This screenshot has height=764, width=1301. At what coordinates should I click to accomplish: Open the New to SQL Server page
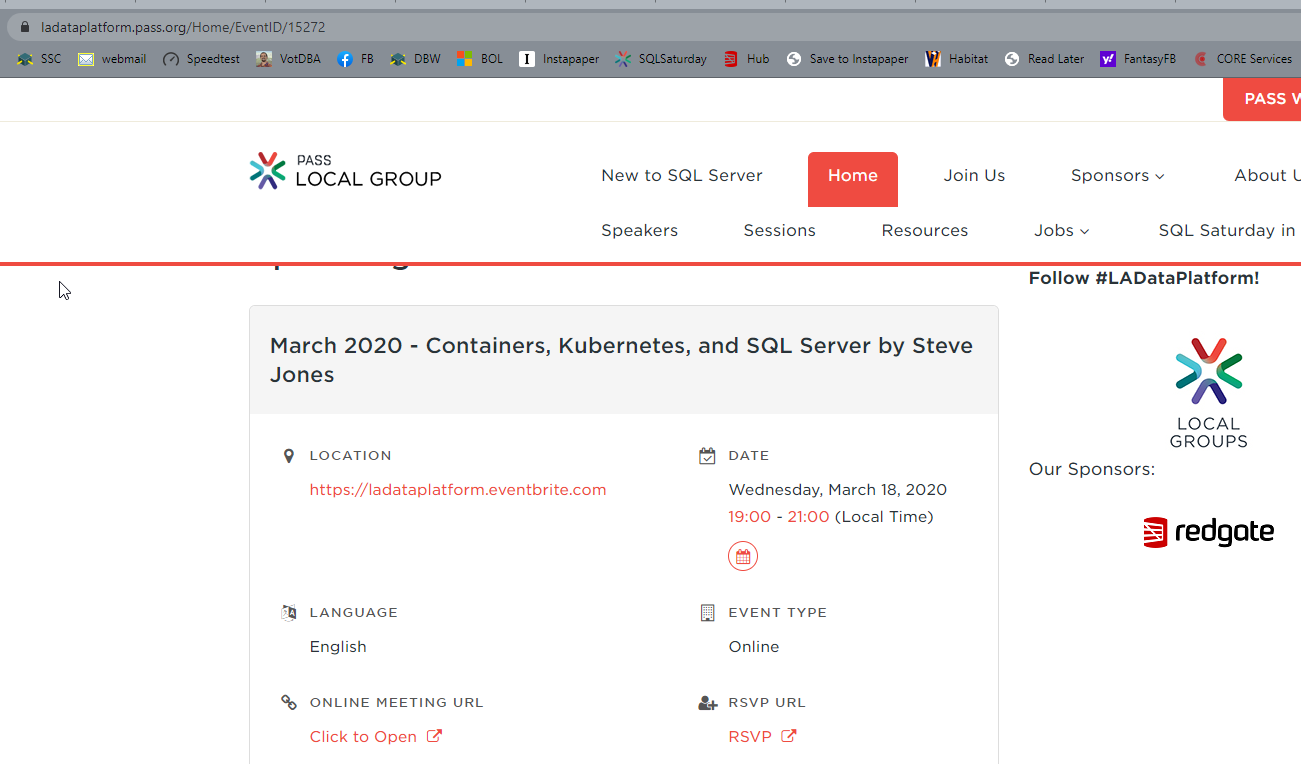(681, 176)
